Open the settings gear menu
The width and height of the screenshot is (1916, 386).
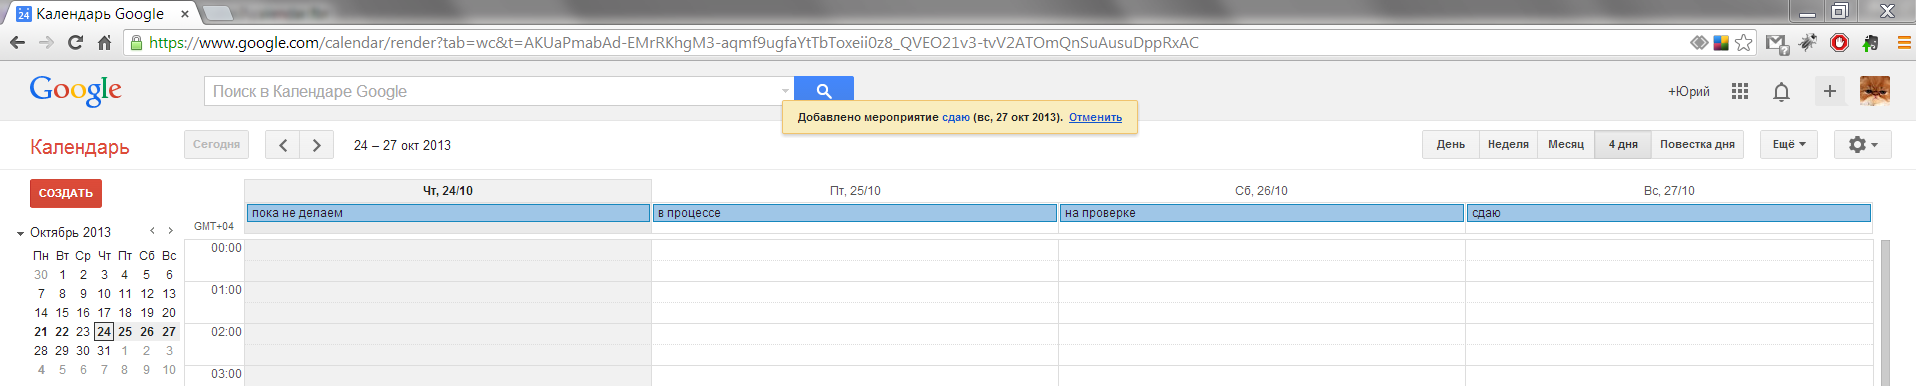coord(1863,145)
